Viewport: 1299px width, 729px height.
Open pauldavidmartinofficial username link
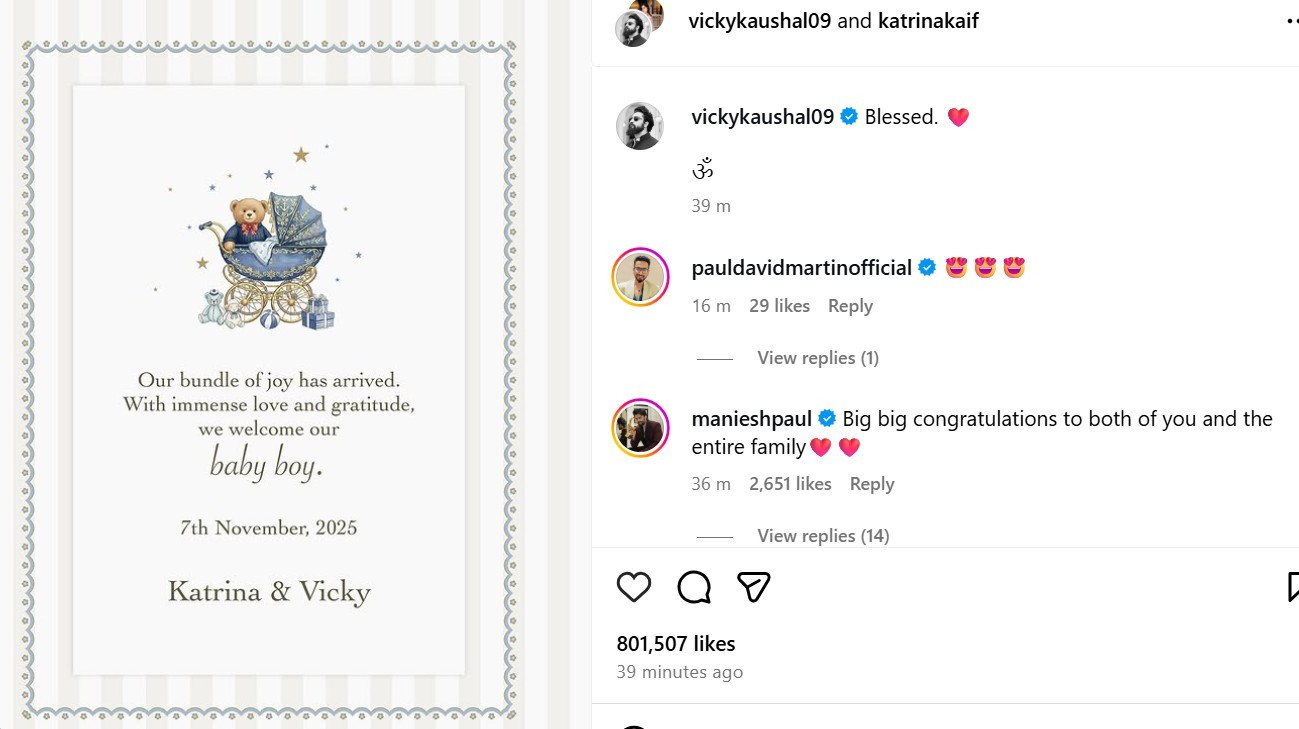(801, 268)
